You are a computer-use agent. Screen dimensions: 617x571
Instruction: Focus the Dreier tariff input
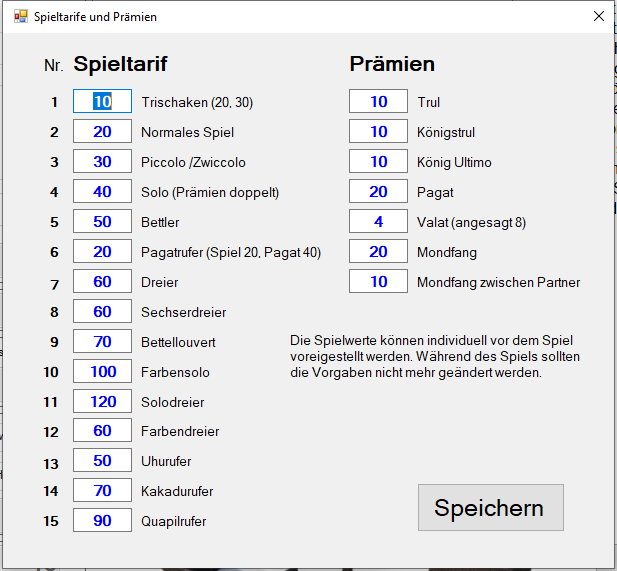102,282
